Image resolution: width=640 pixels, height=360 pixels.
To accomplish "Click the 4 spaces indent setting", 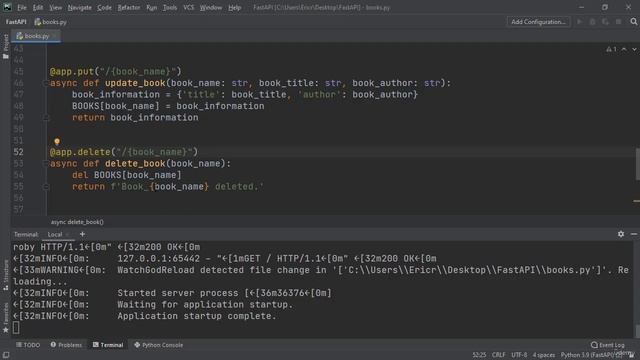I will coord(544,355).
